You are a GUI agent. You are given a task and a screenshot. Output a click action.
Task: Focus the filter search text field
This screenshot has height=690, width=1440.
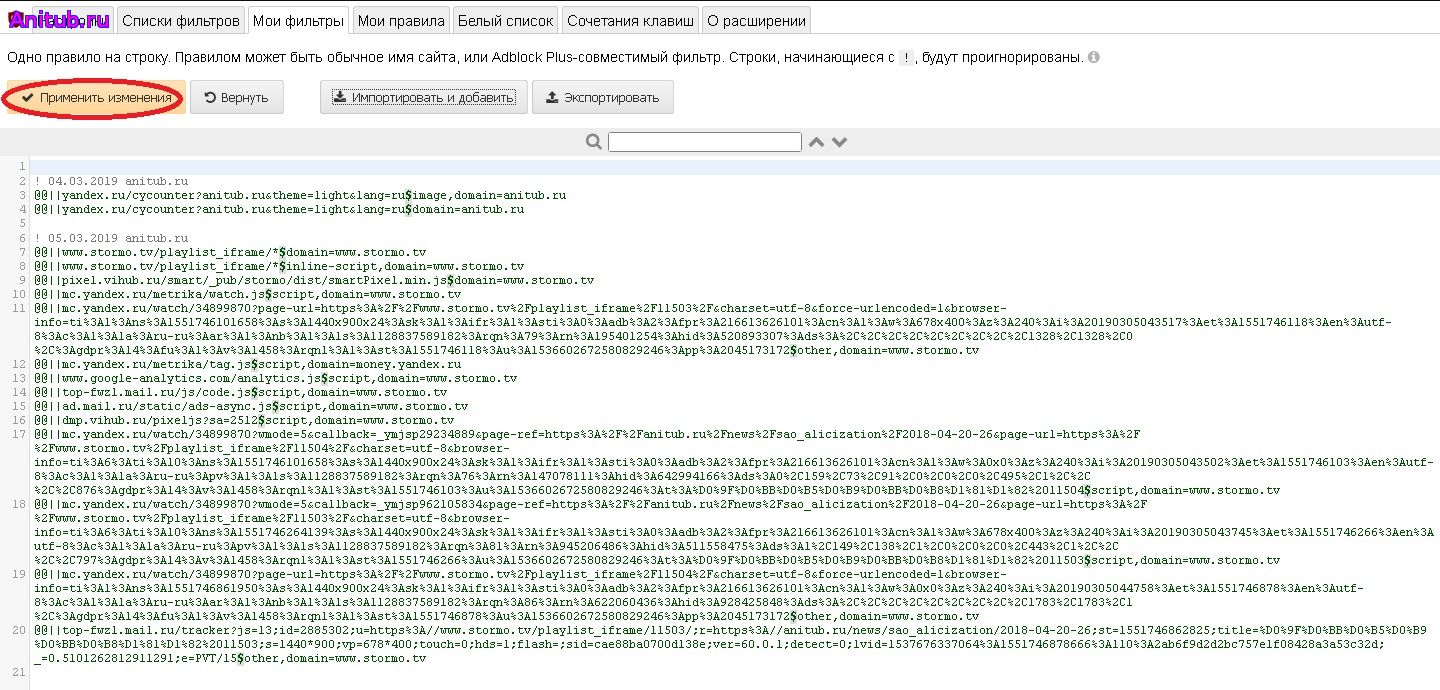704,142
